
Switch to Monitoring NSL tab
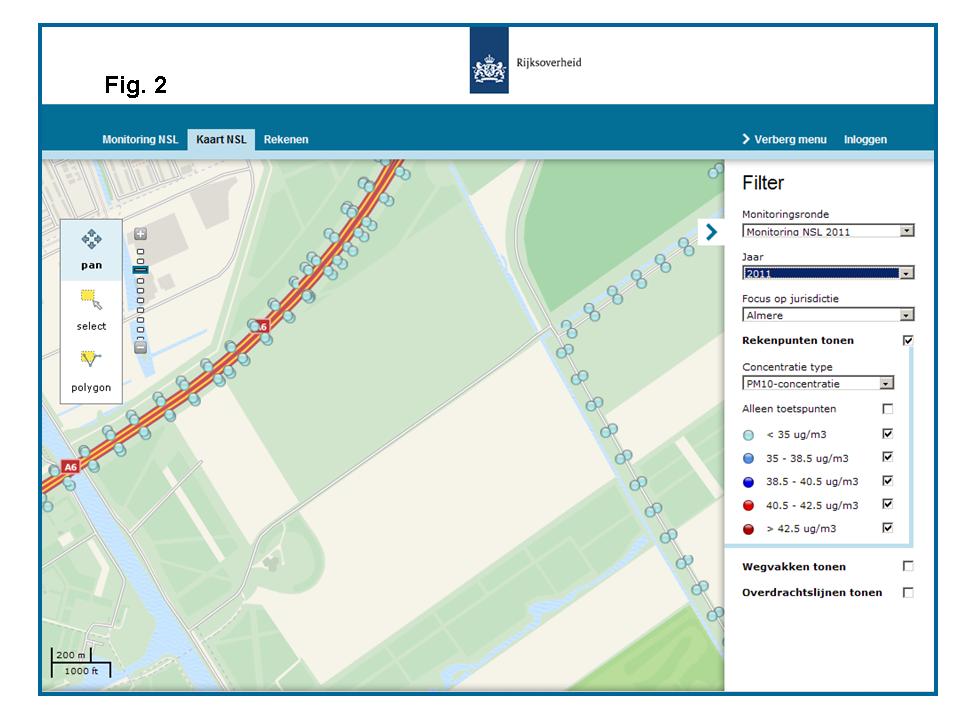click(140, 140)
